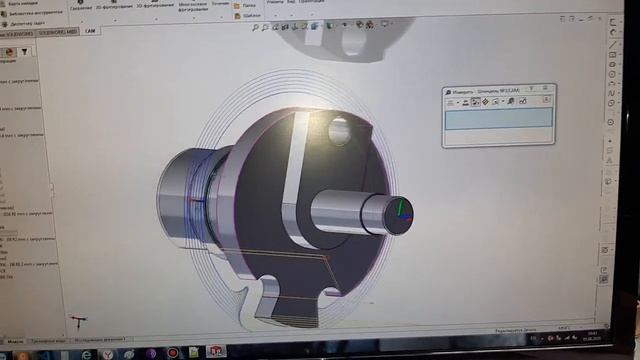This screenshot has height=360, width=640.
Task: Click the red record-button taskbar icon
Action: pyautogui.click(x=173, y=352)
